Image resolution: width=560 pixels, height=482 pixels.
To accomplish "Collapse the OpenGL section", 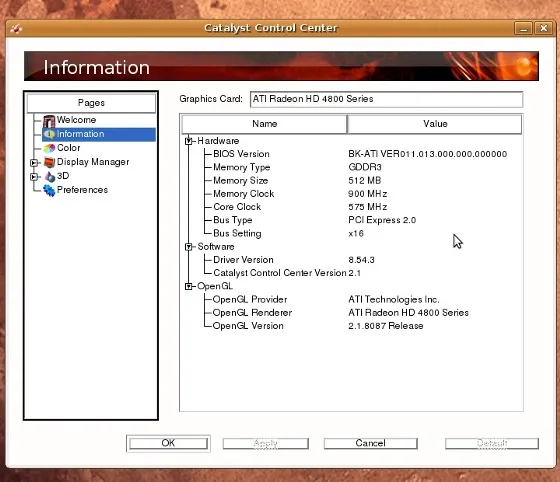I will click(x=189, y=286).
